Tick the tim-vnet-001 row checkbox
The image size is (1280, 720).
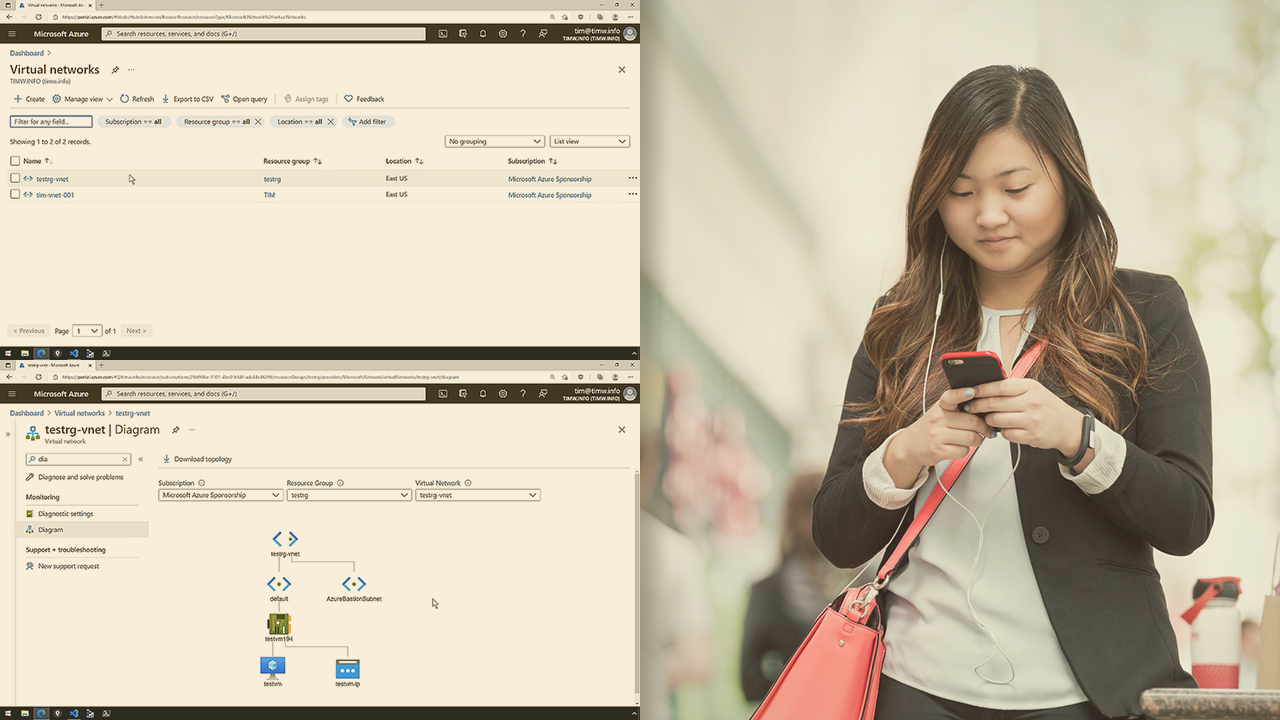[15, 194]
